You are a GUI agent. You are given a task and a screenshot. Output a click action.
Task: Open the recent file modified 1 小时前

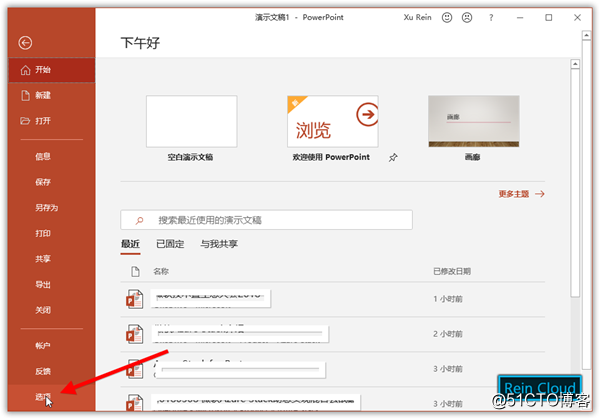coord(333,299)
